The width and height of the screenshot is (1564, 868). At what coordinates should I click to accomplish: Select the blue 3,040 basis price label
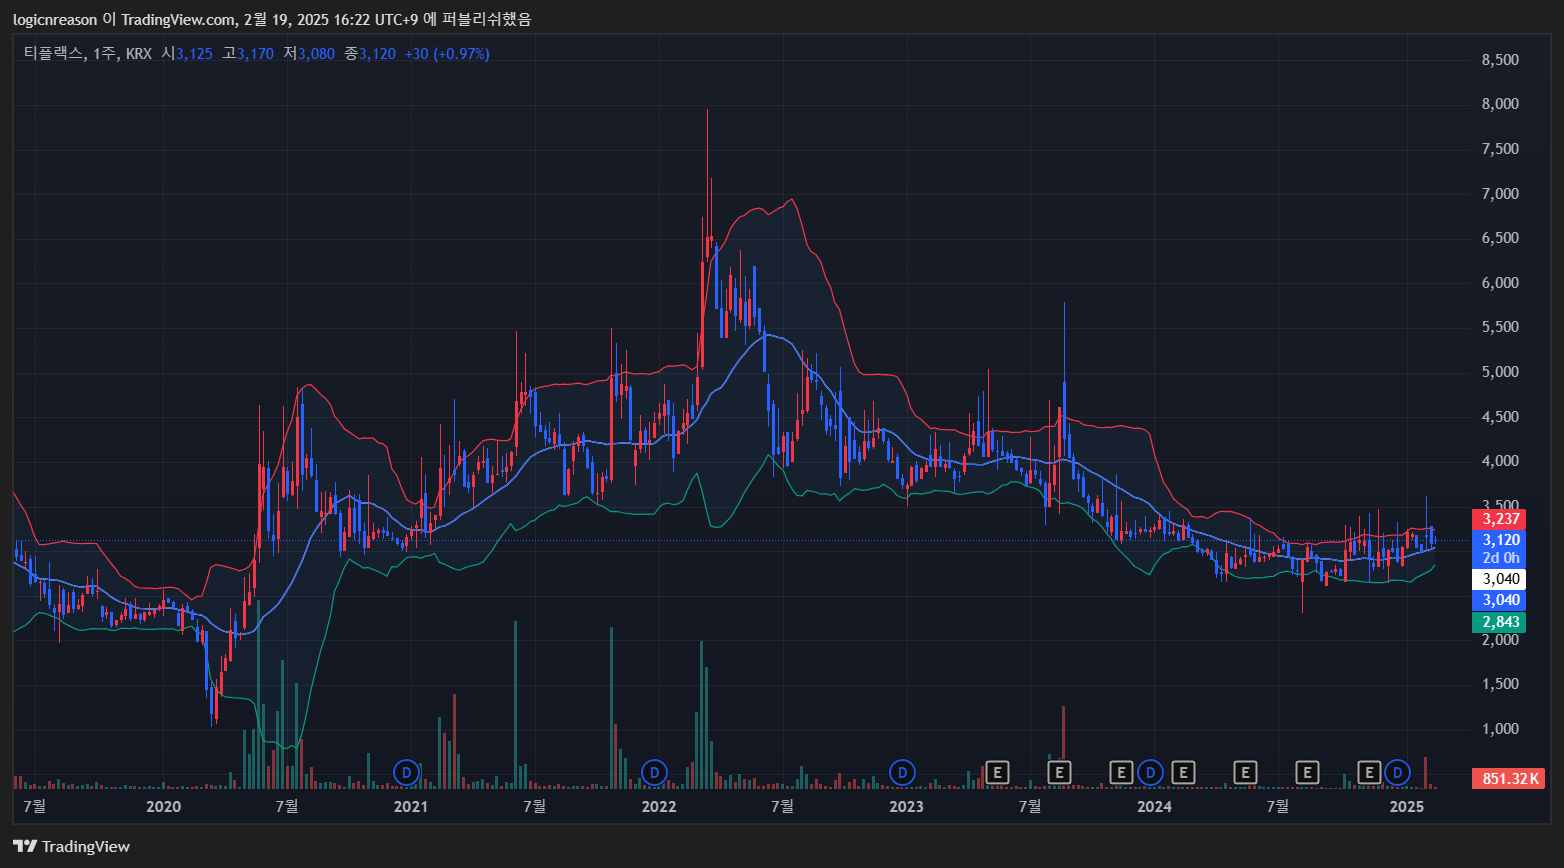1499,600
